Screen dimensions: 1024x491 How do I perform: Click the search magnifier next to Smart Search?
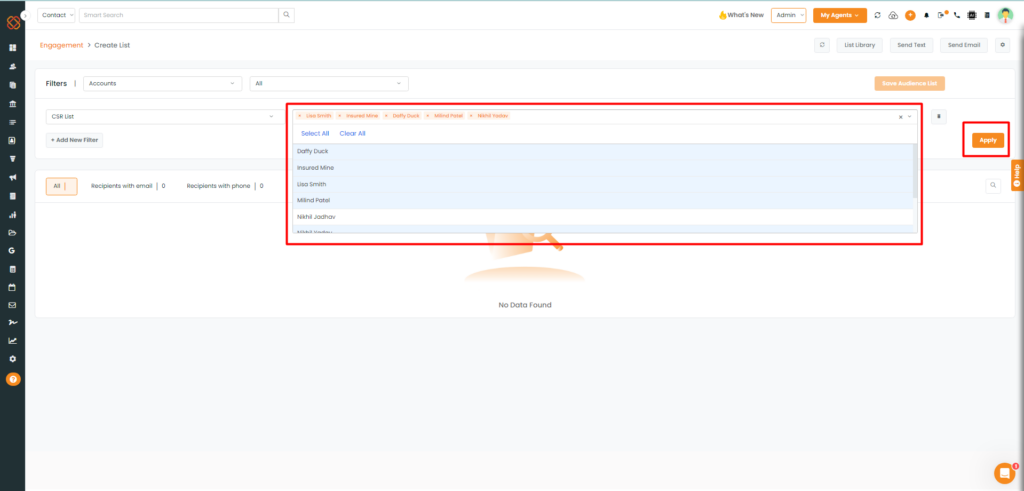286,15
